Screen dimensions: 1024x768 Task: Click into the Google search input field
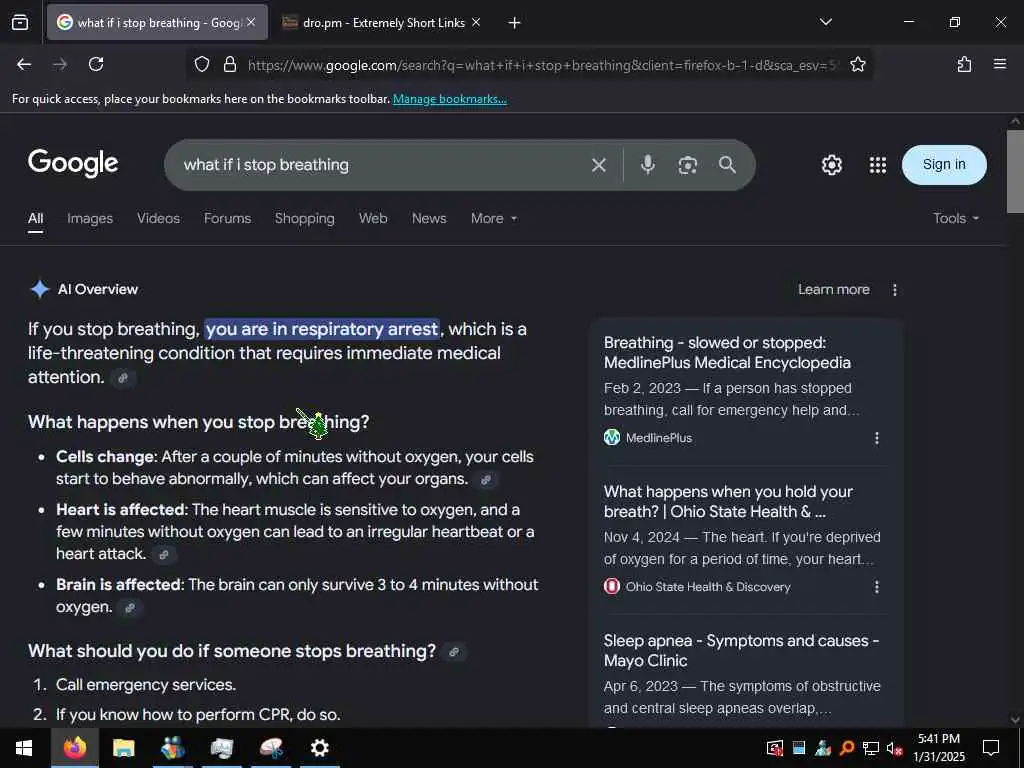(x=382, y=165)
